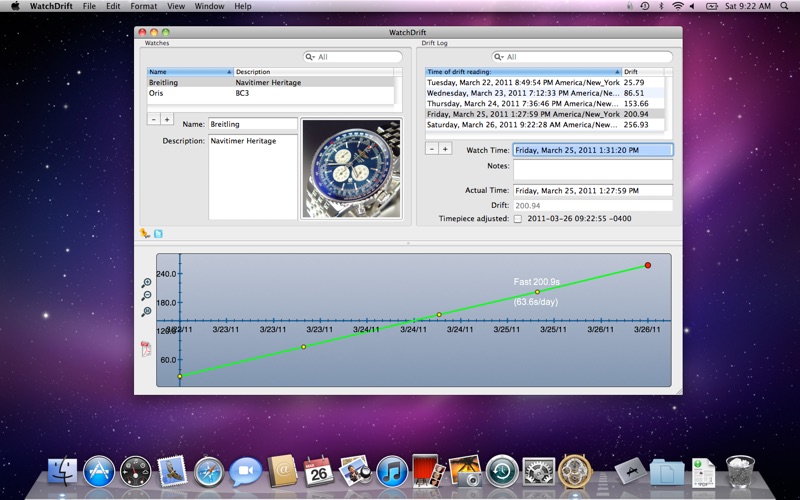Select the Friday, March 25 drift reading
This screenshot has height=500, width=800.
coord(544,114)
